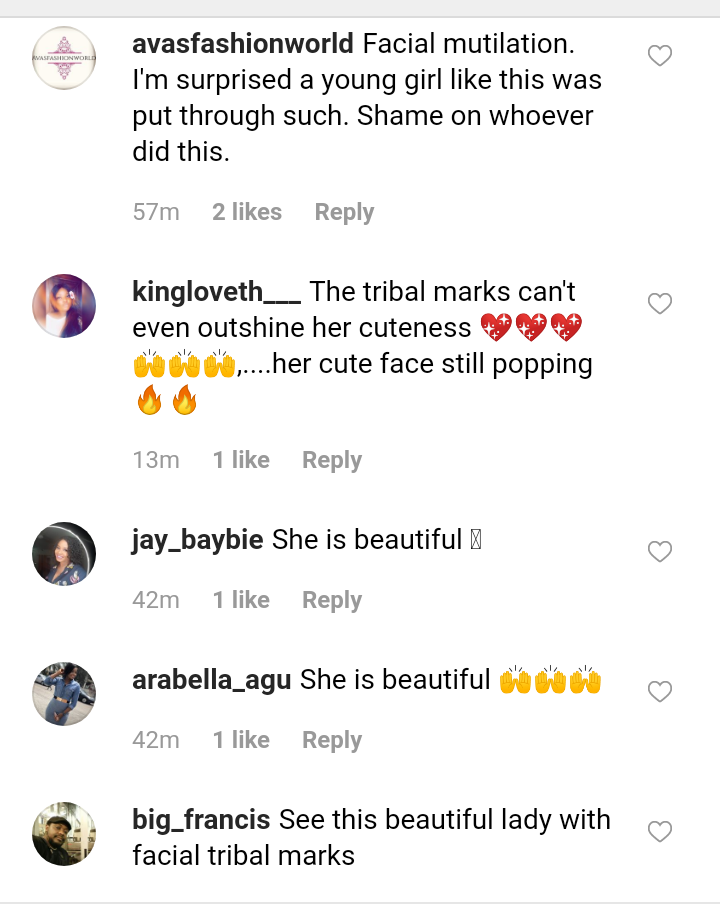Image resolution: width=720 pixels, height=904 pixels.
Task: Reply to kingloveth___'s comment
Action: [332, 460]
